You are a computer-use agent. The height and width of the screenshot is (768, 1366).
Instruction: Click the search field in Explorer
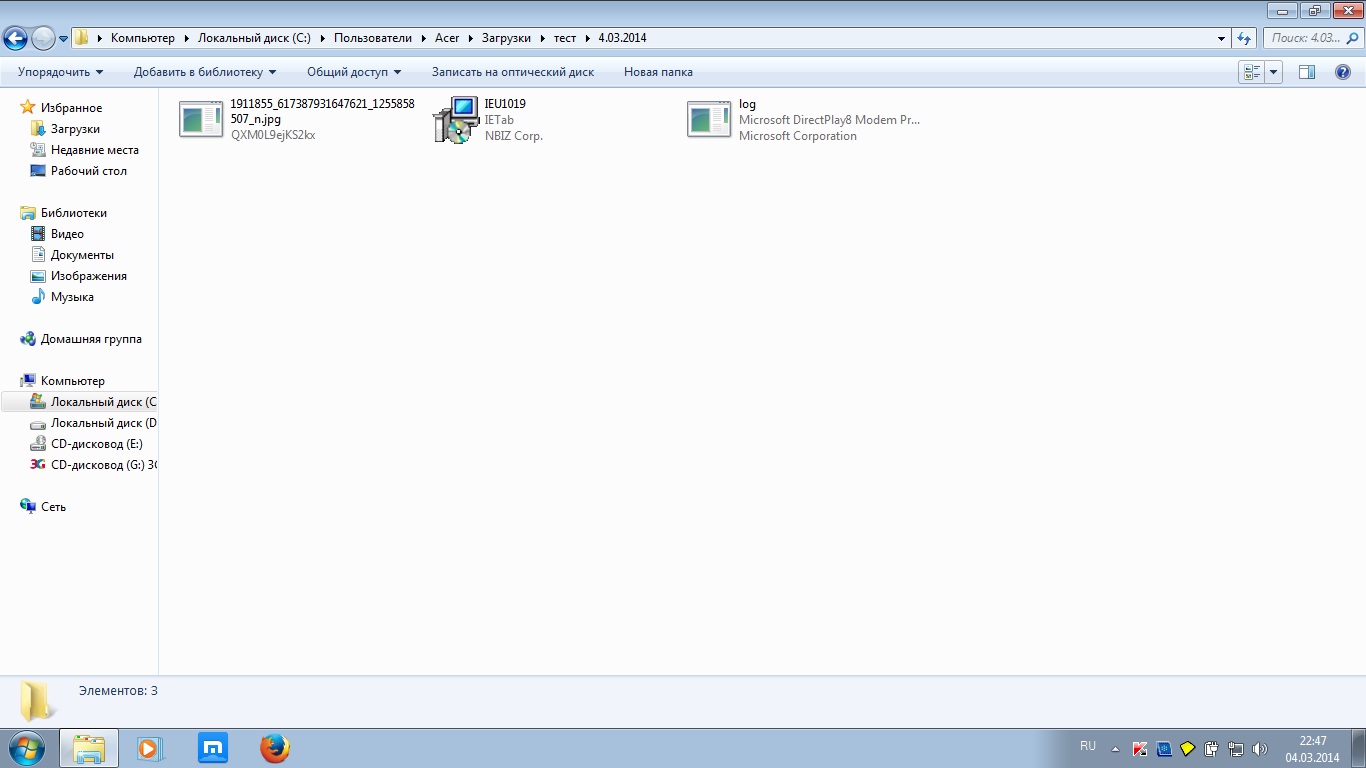pos(1310,38)
